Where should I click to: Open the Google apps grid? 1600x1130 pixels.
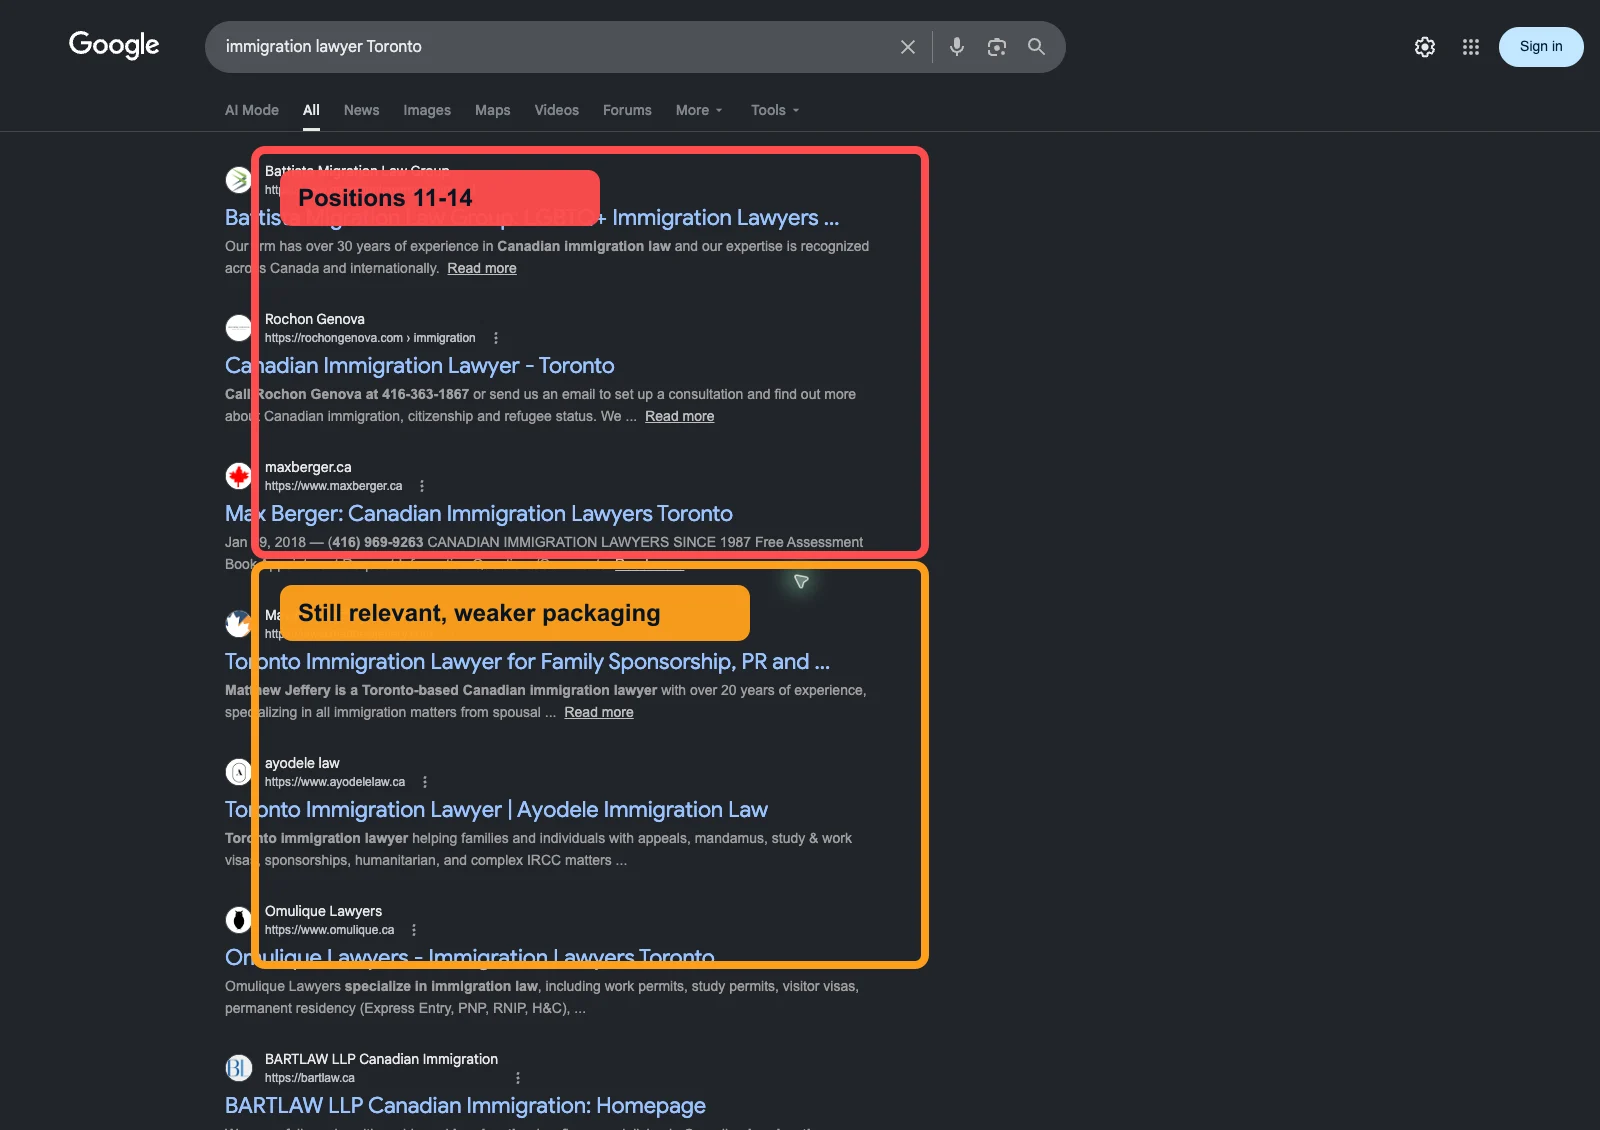(x=1471, y=47)
